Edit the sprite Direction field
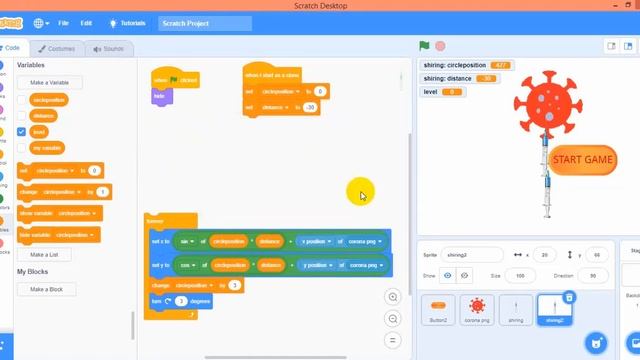Screen dimensions: 640x360 tap(593, 276)
